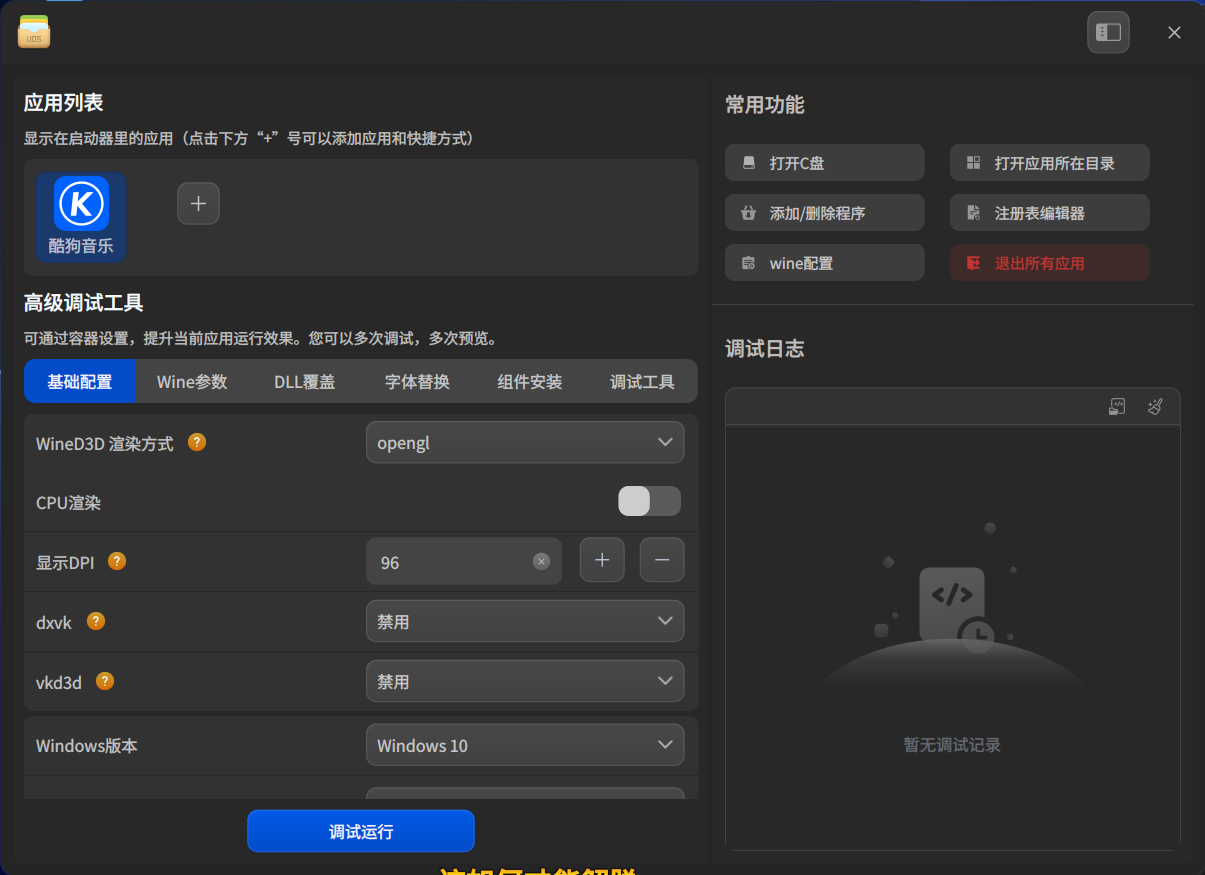Select the 基础配置 tab
The height and width of the screenshot is (875, 1205).
click(80, 381)
